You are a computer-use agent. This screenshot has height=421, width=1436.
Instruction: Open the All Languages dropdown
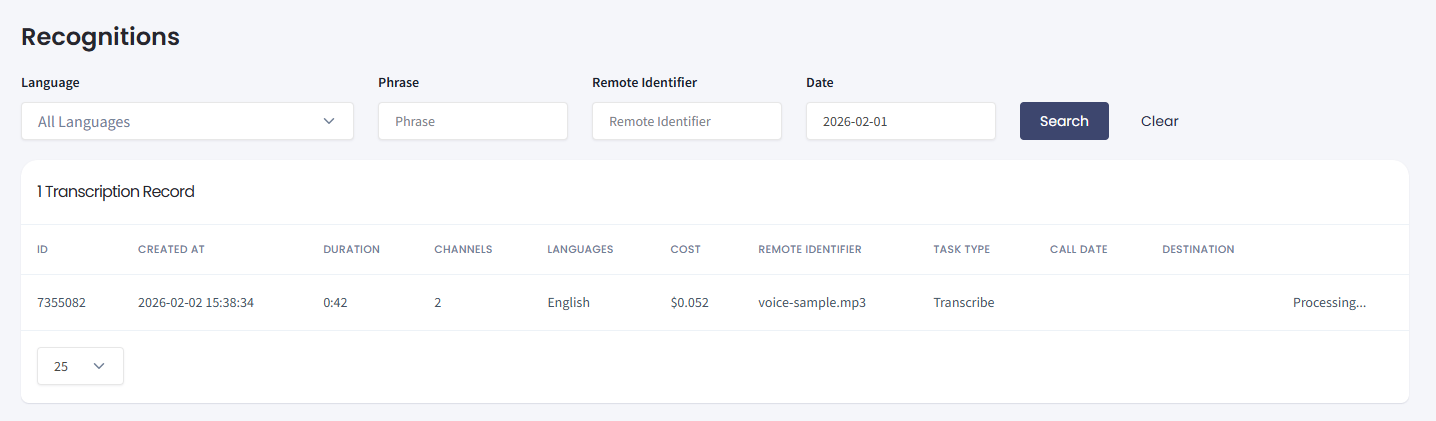point(187,121)
